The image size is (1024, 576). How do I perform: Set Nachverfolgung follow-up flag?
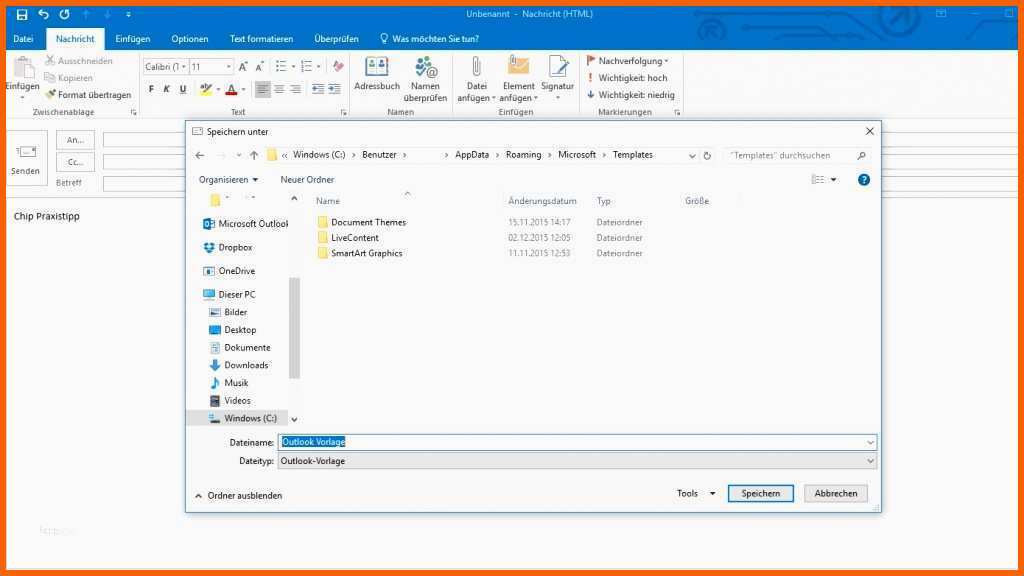click(628, 61)
